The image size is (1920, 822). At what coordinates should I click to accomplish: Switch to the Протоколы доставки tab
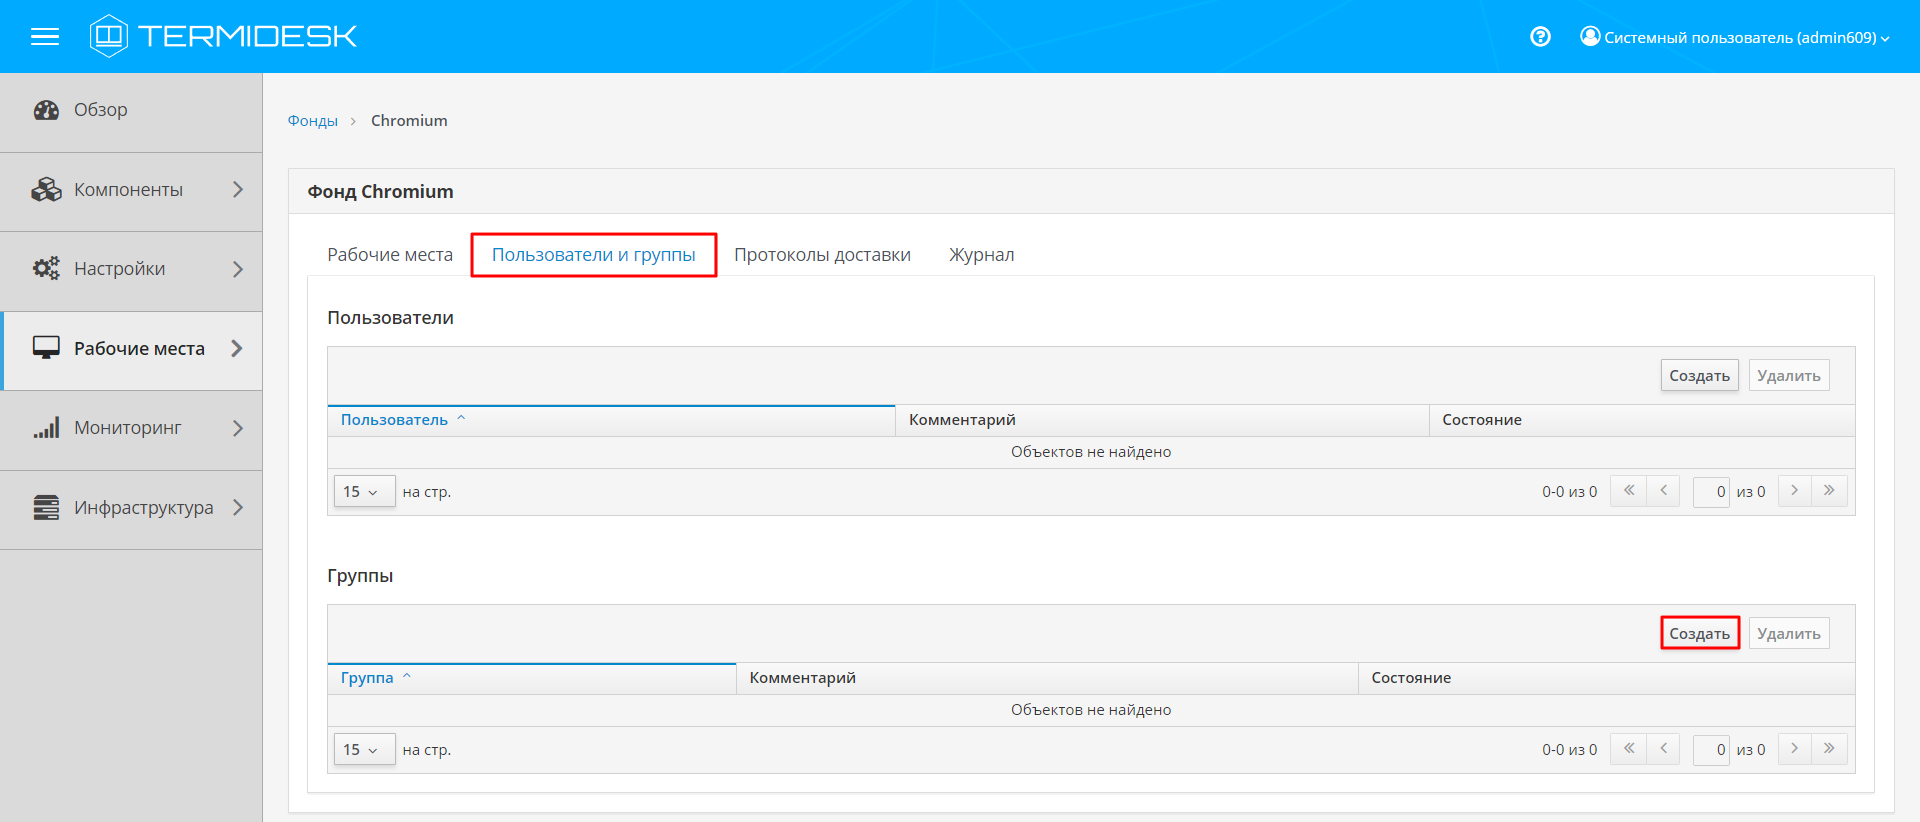pyautogui.click(x=822, y=255)
